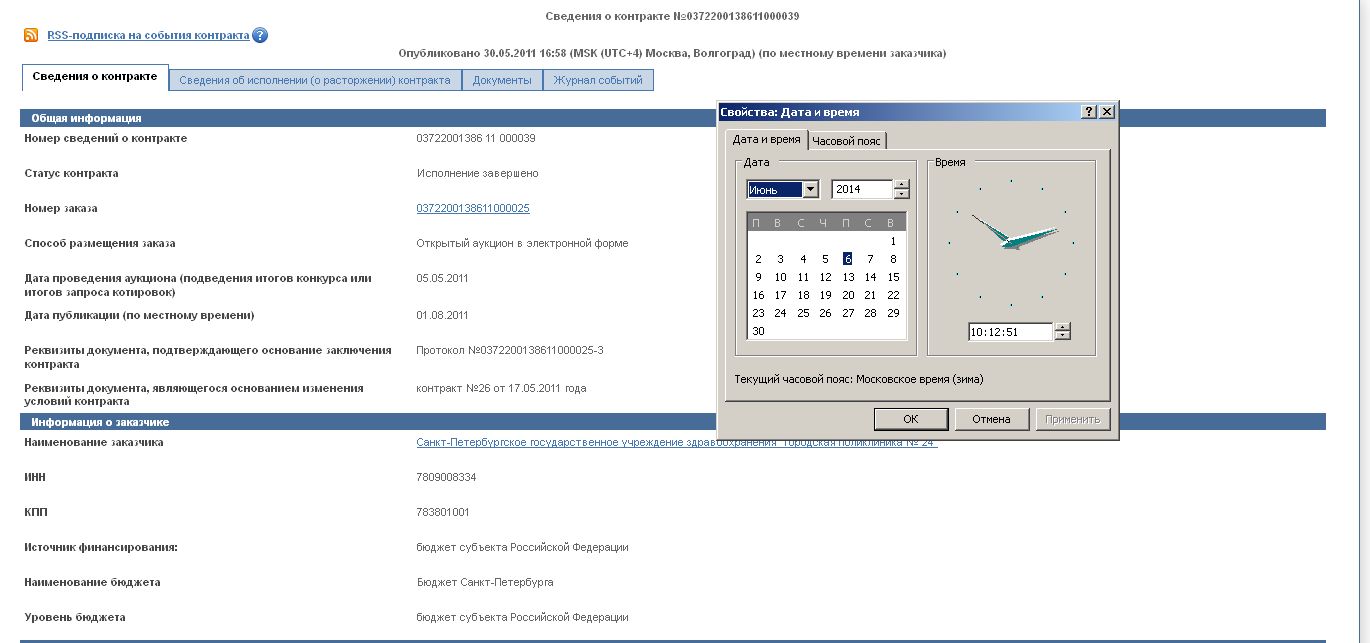
Task: Select day 15 in the calendar
Action: 893,277
